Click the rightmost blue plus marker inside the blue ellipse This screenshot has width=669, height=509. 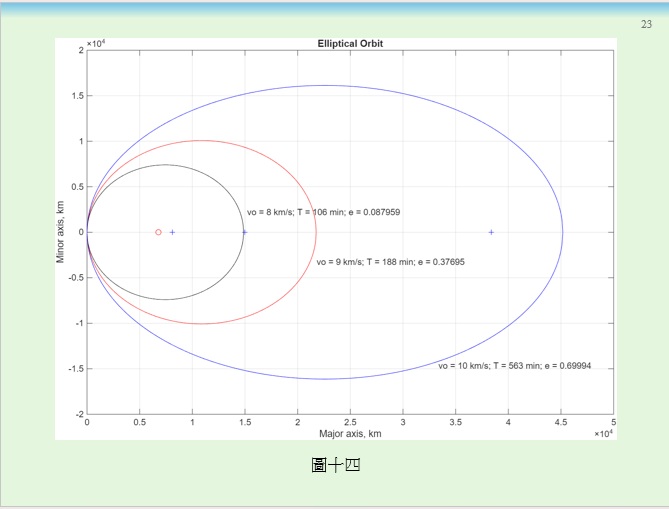click(491, 232)
